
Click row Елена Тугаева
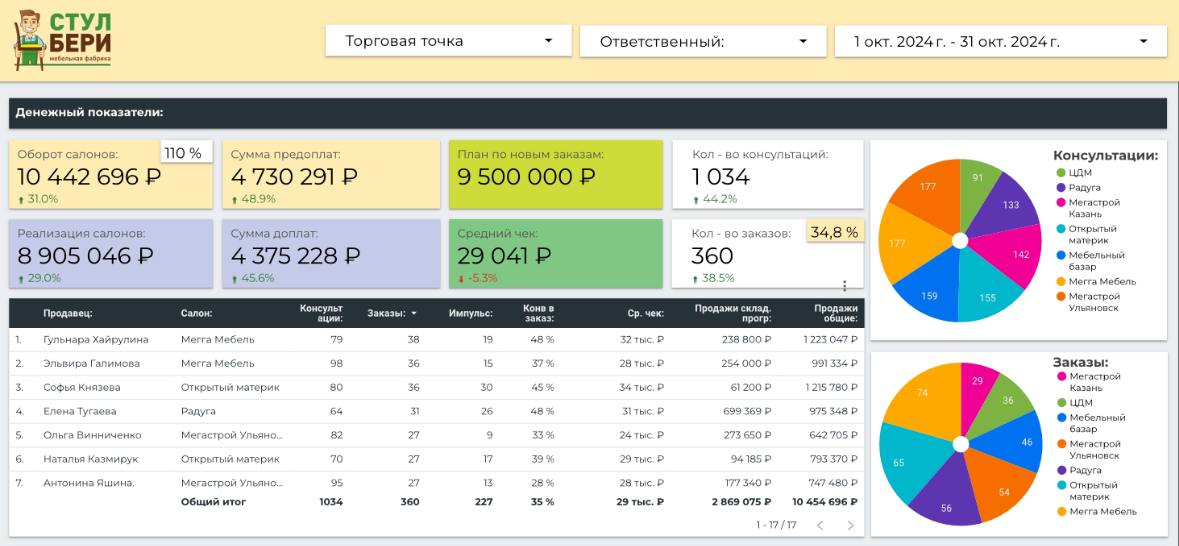pos(436,411)
